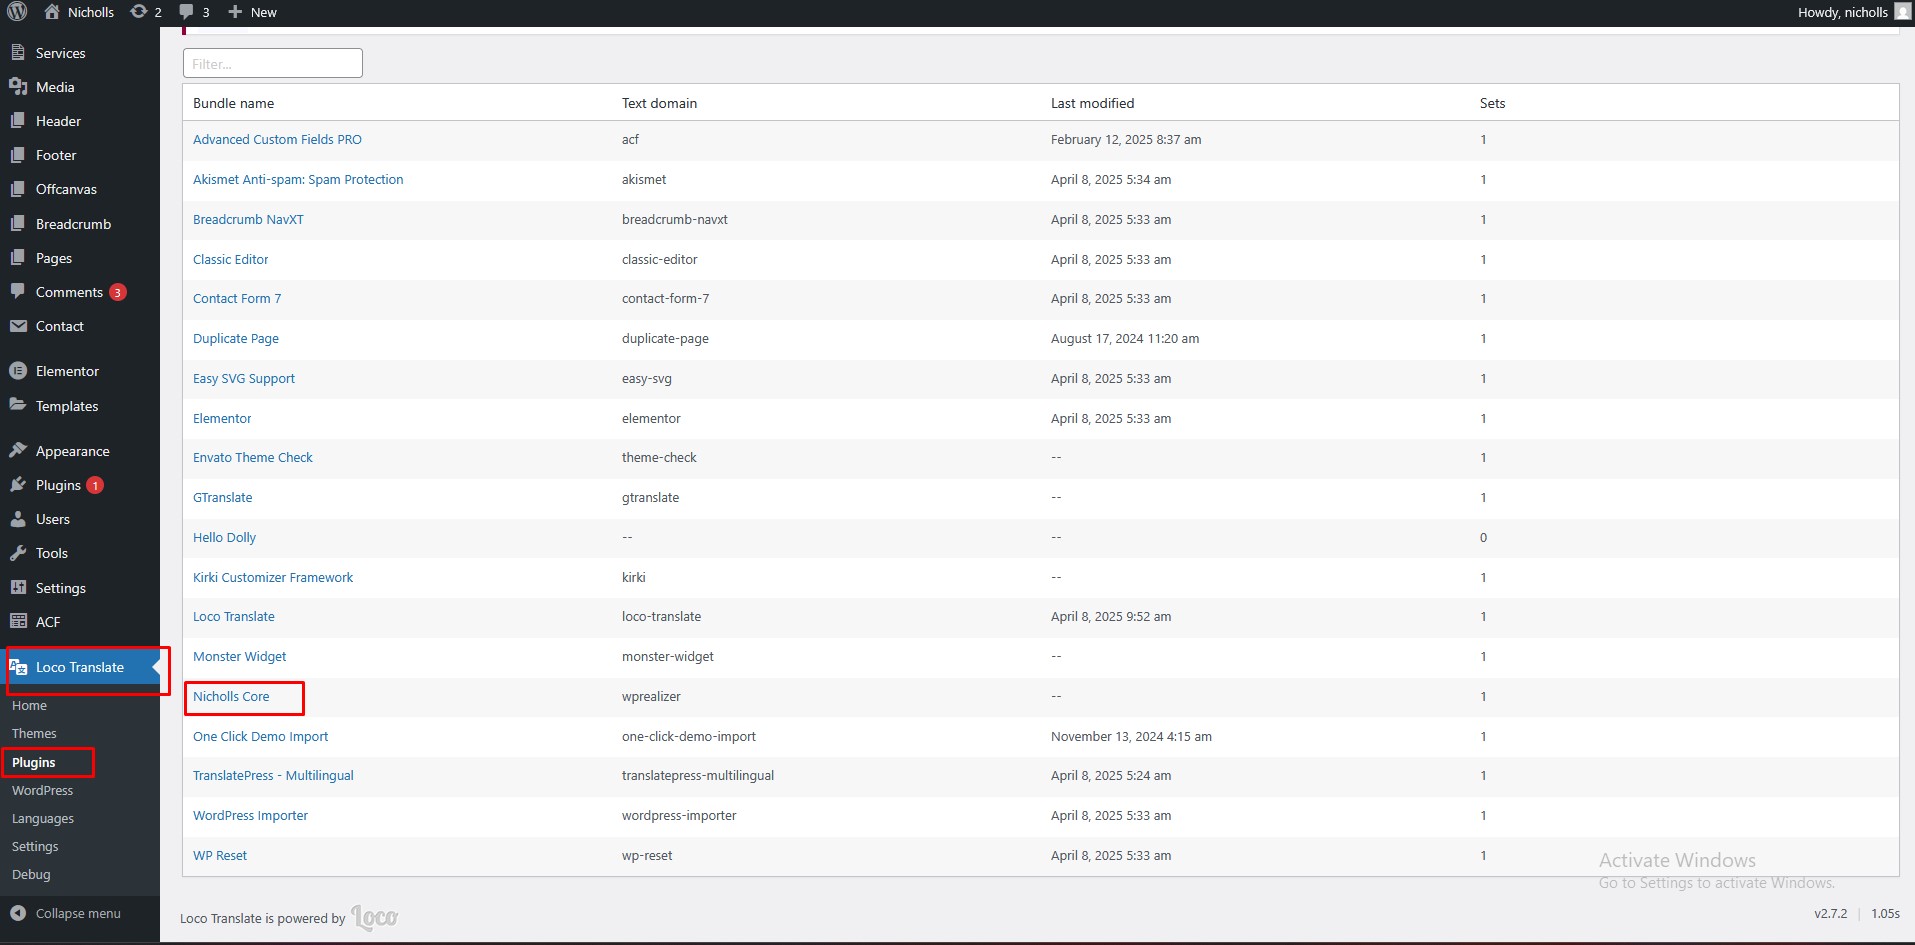Click the Header sidebar icon
Viewport: 1915px width, 945px height.
(18, 121)
